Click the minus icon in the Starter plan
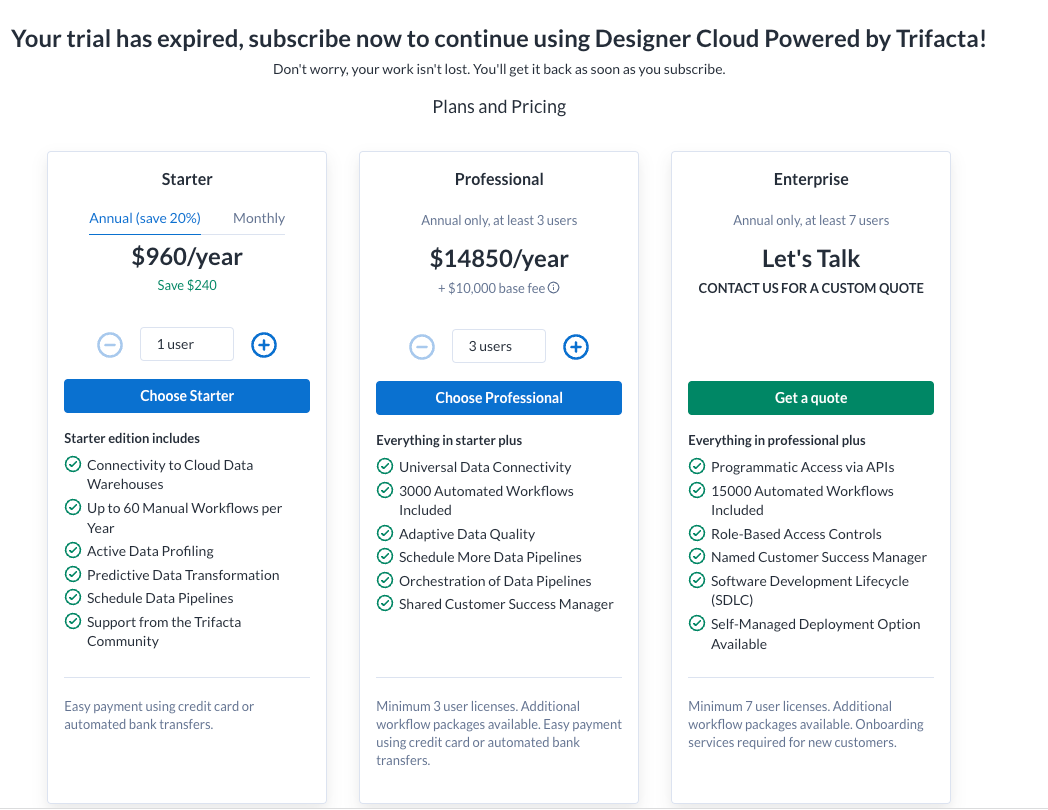The height and width of the screenshot is (810, 1048). (110, 345)
